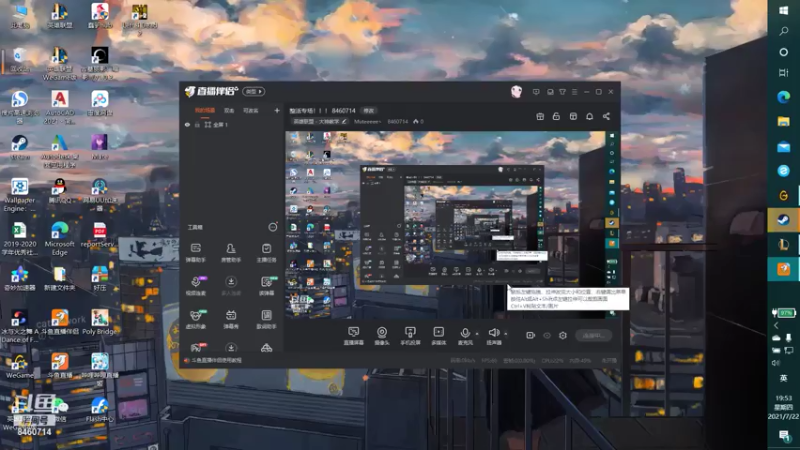Open the Wallpaper Engine desktop shortcut
Viewport: 800px width, 450px height.
[x=19, y=195]
